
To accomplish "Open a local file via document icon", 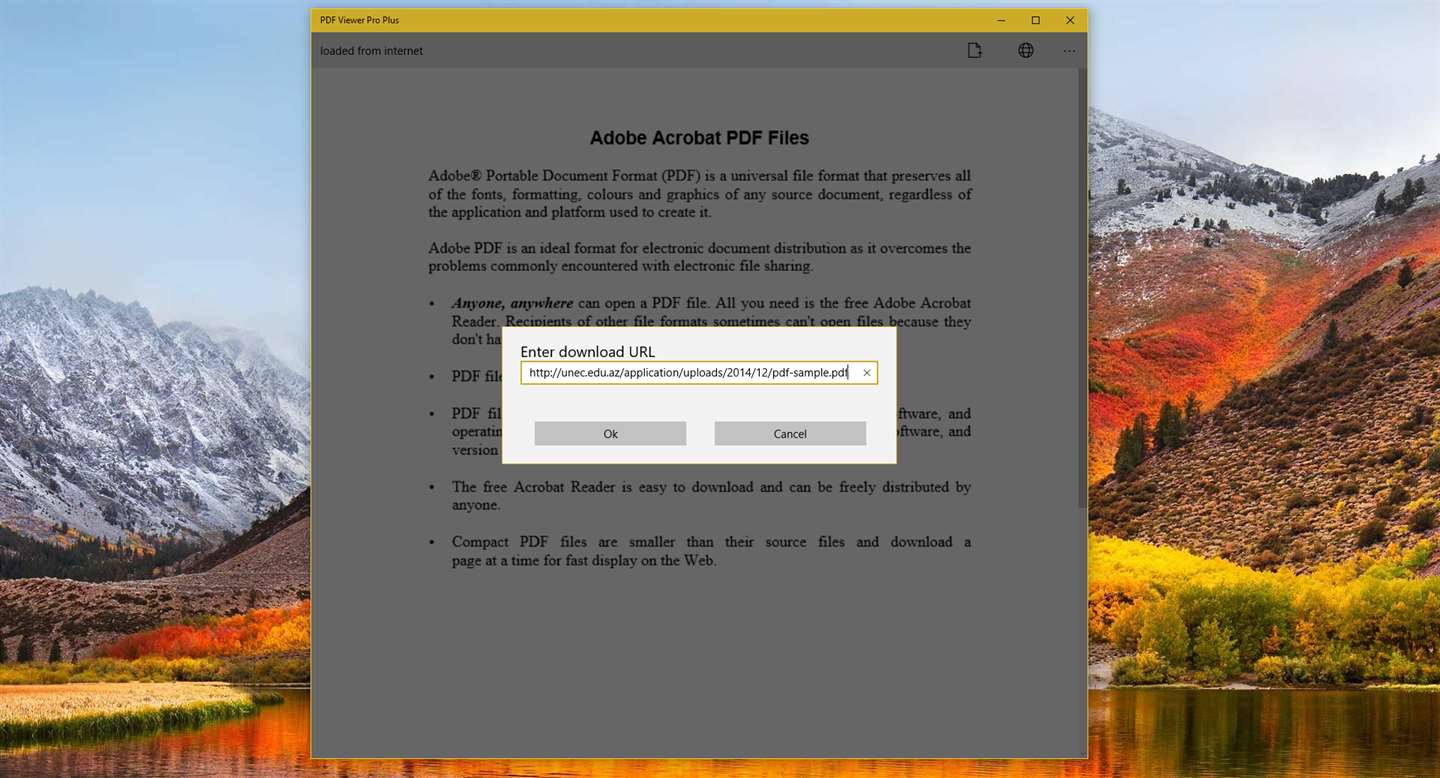I will tap(974, 51).
